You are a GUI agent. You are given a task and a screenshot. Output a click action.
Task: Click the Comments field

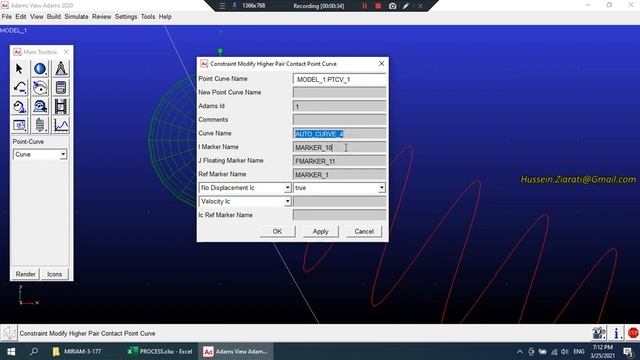(x=339, y=120)
